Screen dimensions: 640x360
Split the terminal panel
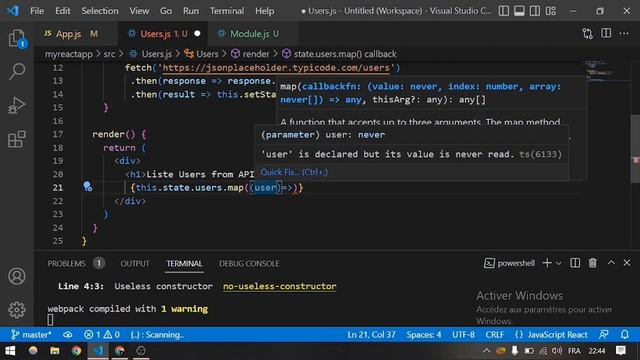pos(575,263)
